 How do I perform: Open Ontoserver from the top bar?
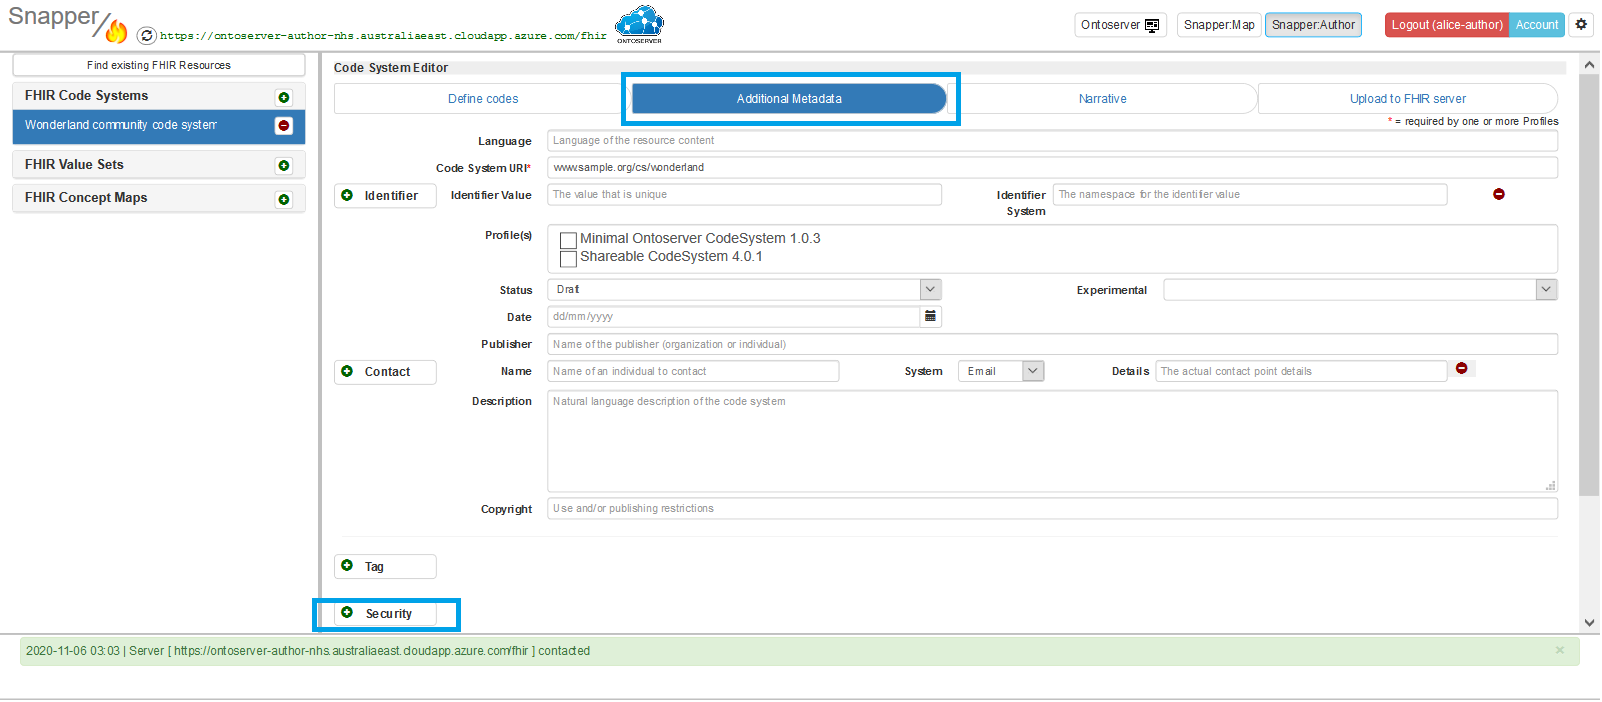(1120, 25)
